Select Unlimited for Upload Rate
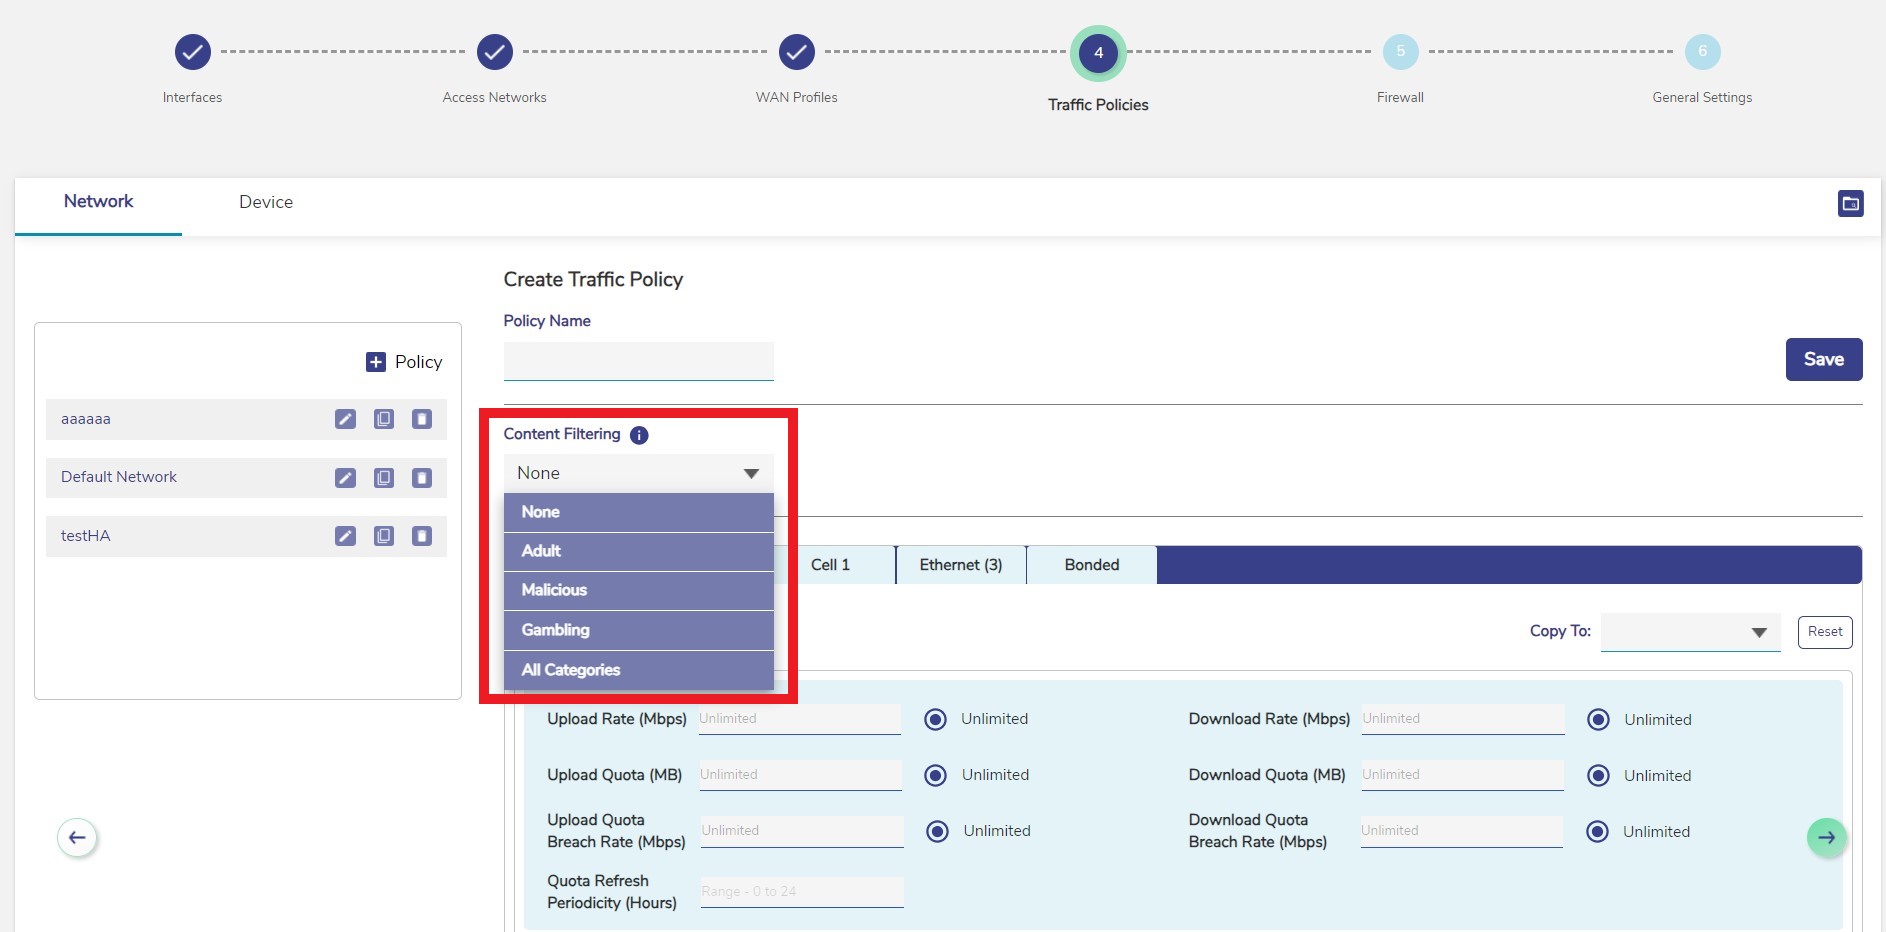Screen dimensions: 1886x932 [x=935, y=719]
